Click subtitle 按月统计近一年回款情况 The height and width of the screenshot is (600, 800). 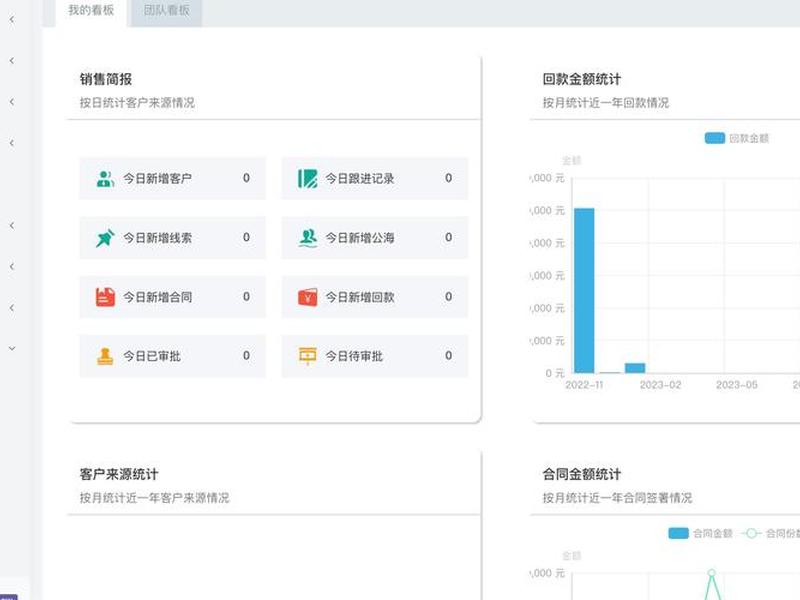tap(606, 103)
